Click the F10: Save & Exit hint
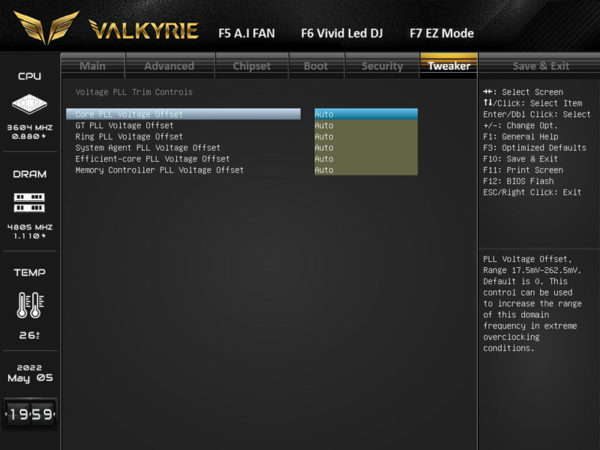This screenshot has height=450, width=600. 520,159
